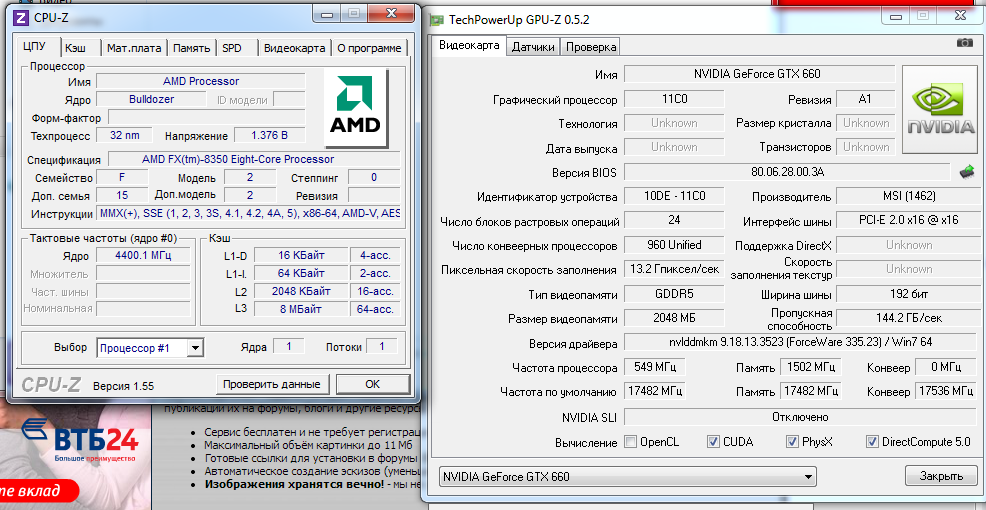Click the 17536 МГц default shader clock value
This screenshot has height=510, width=986.
click(x=946, y=391)
